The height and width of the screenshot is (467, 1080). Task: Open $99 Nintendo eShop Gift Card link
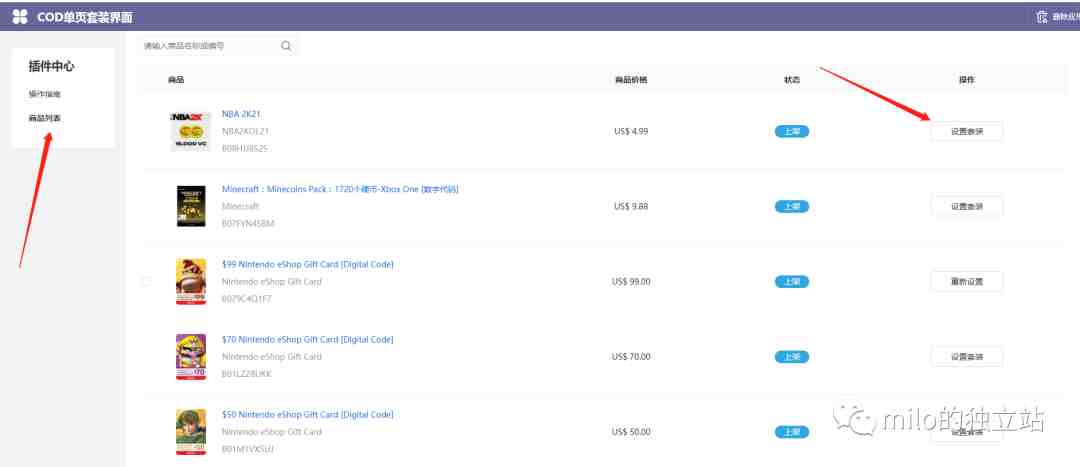coord(308,264)
